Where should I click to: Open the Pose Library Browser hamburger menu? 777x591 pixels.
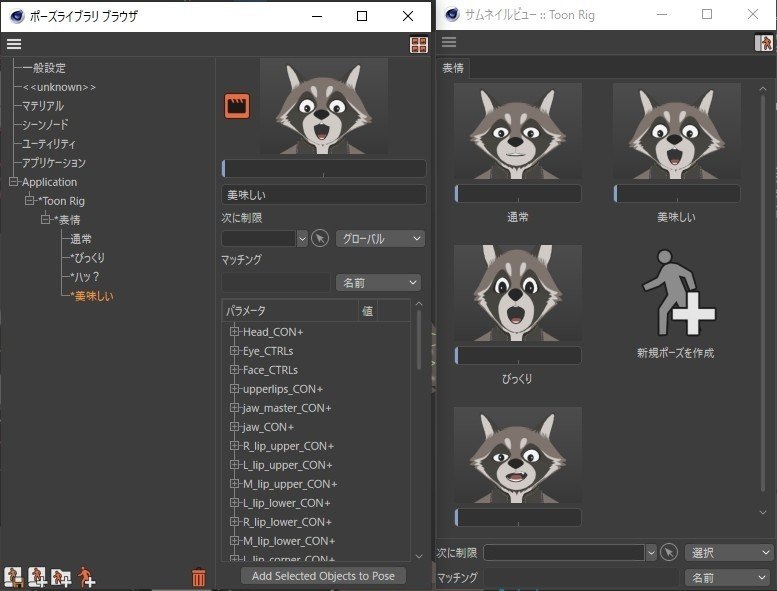[14, 44]
